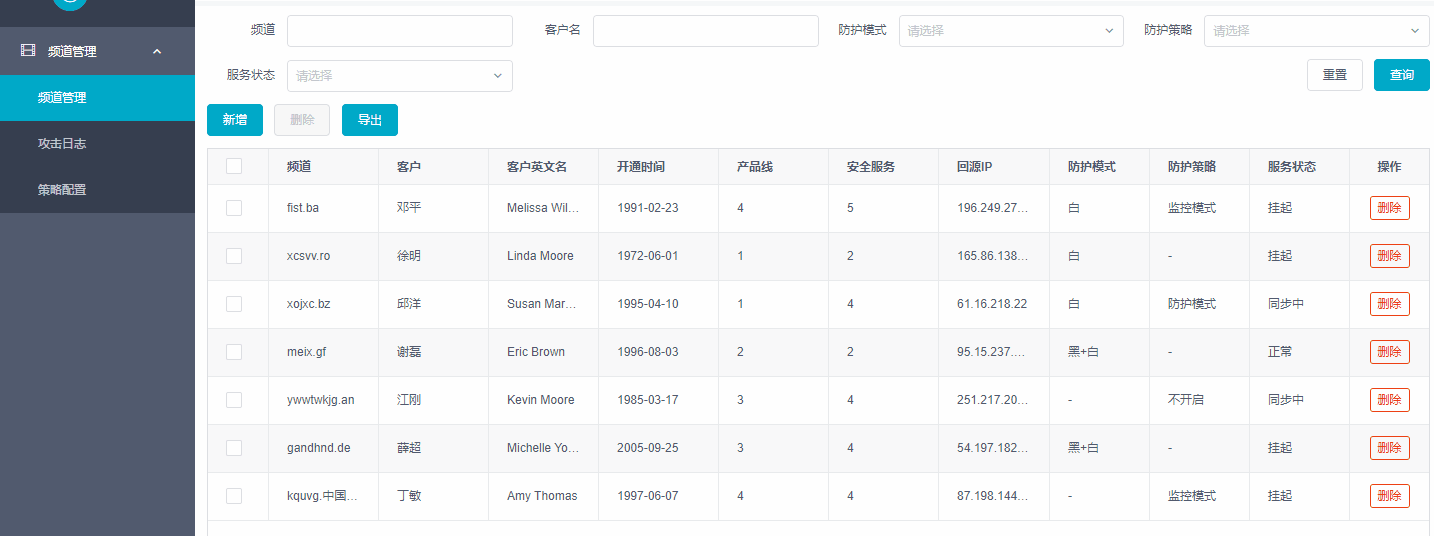Click 不开启 strategy in ywwtwkjg.an row
1434x536 pixels.
pyautogui.click(x=1186, y=400)
